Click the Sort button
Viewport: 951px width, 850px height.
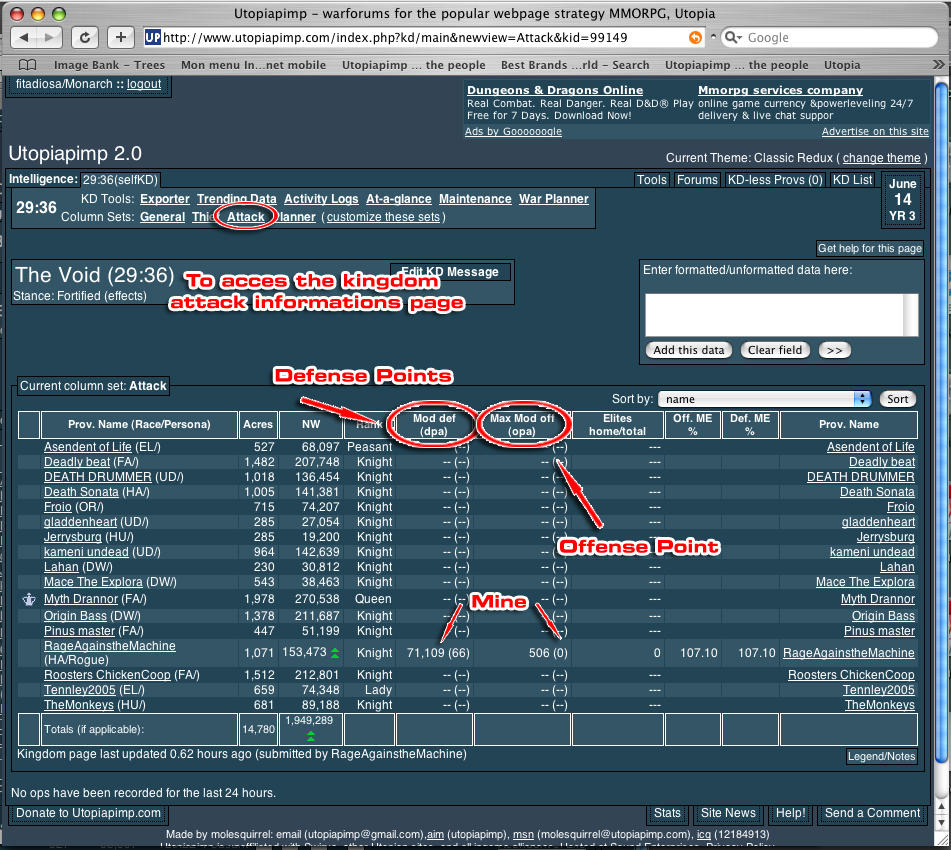pos(897,399)
